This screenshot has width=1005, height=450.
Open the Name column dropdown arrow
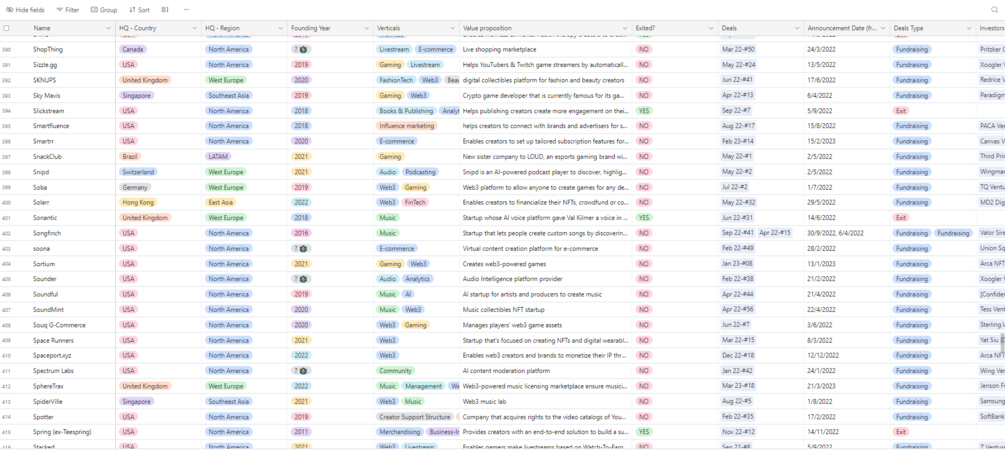108,28
